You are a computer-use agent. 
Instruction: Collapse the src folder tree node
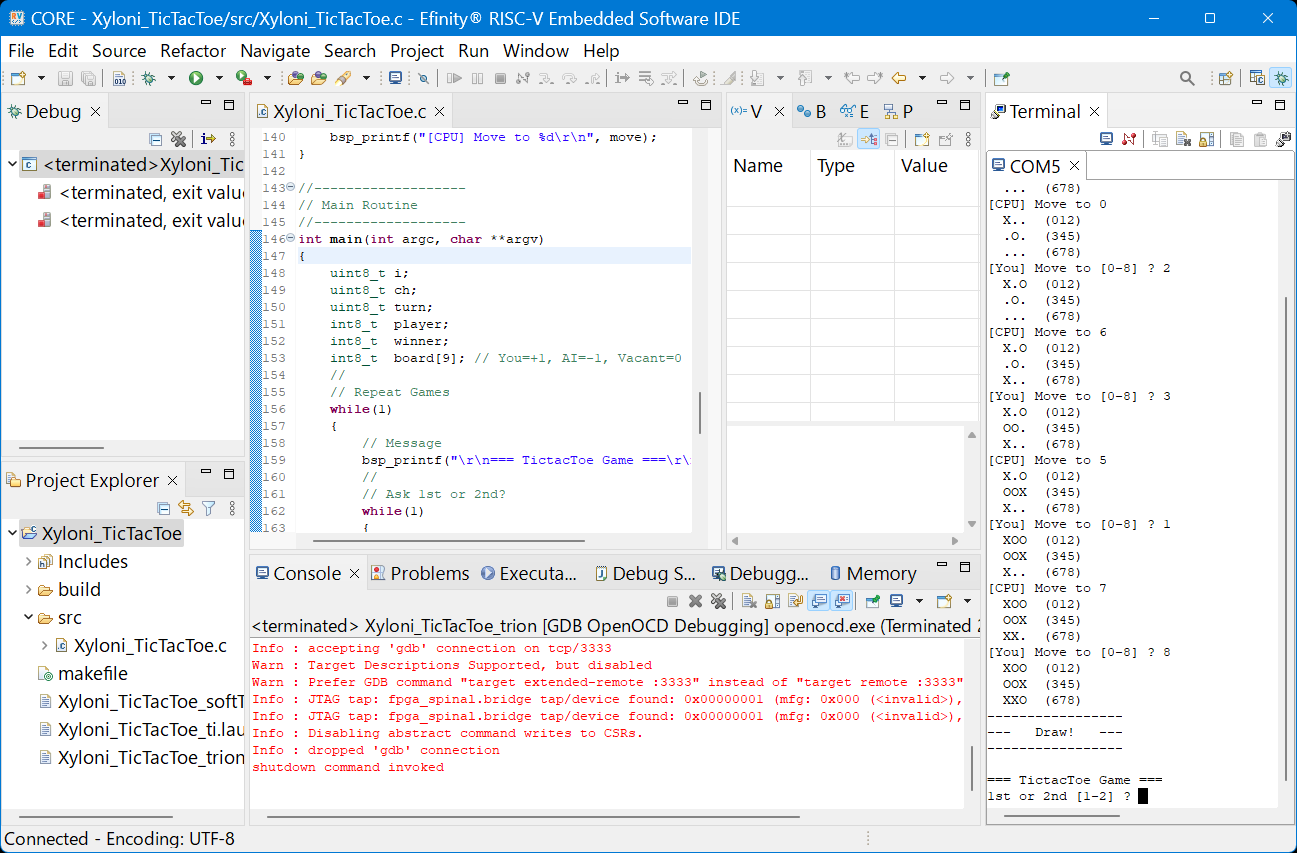pos(28,618)
